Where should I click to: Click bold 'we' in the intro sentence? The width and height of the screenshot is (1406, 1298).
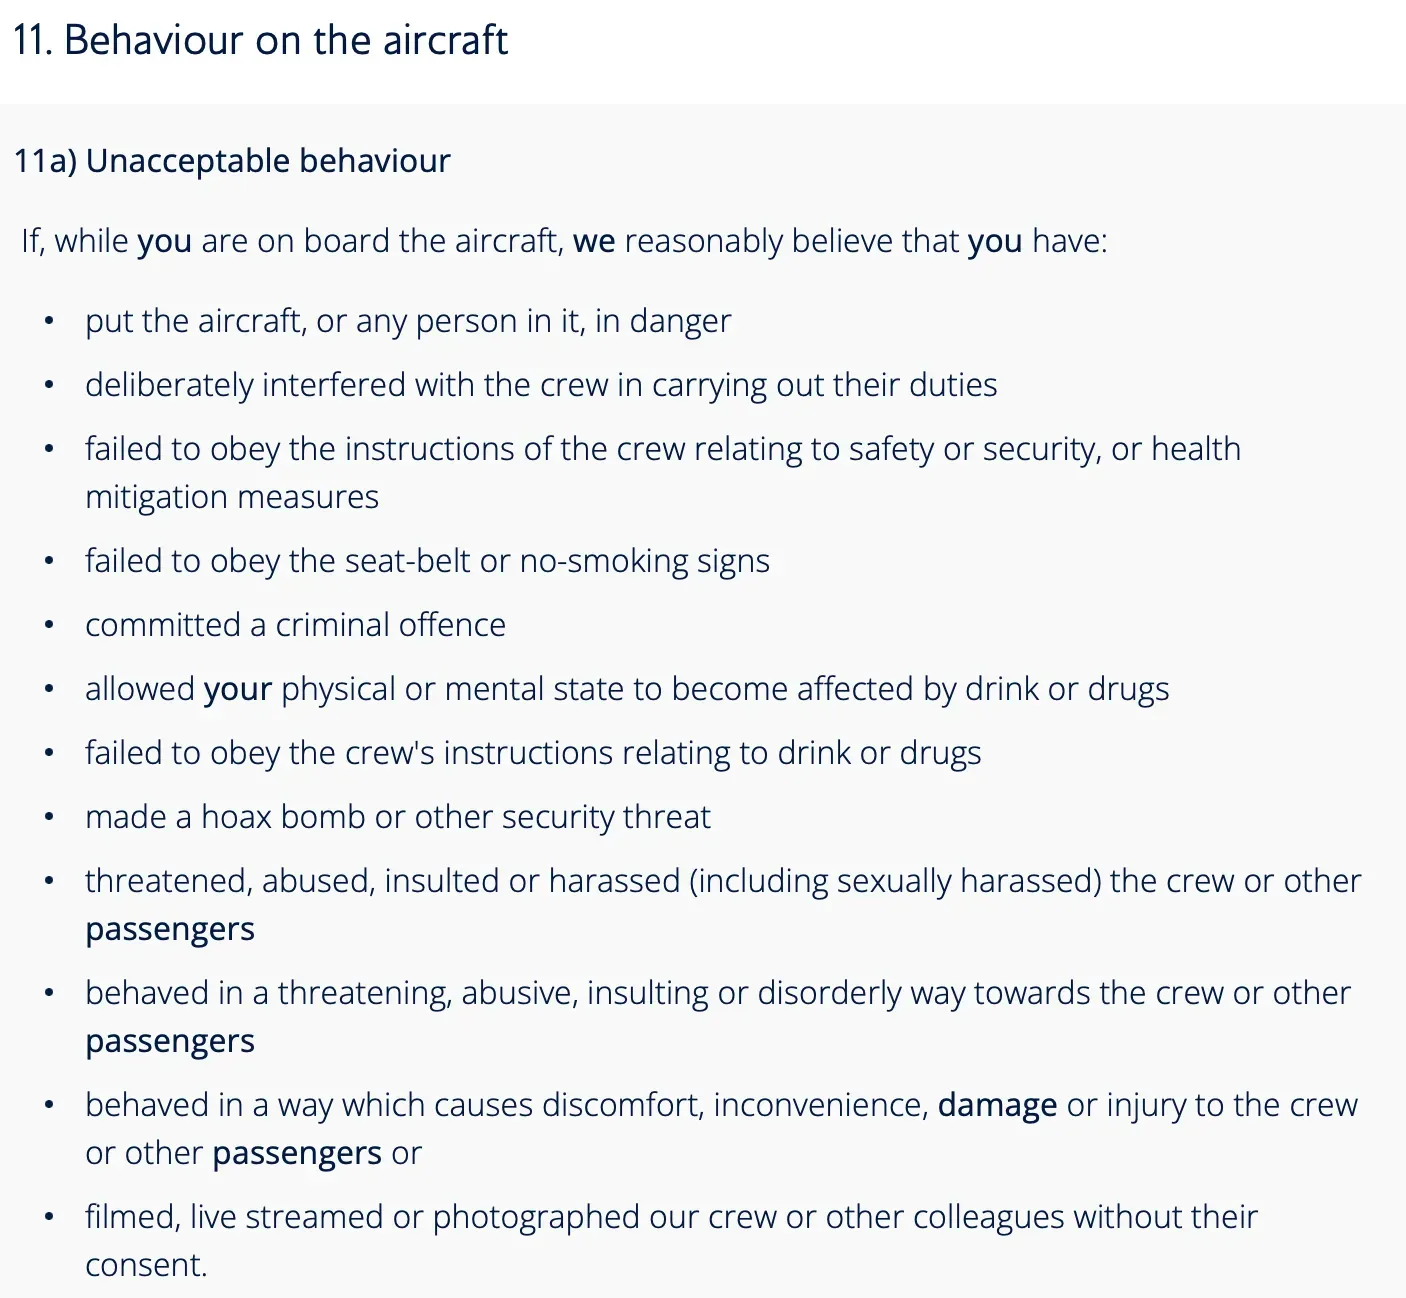pyautogui.click(x=594, y=241)
